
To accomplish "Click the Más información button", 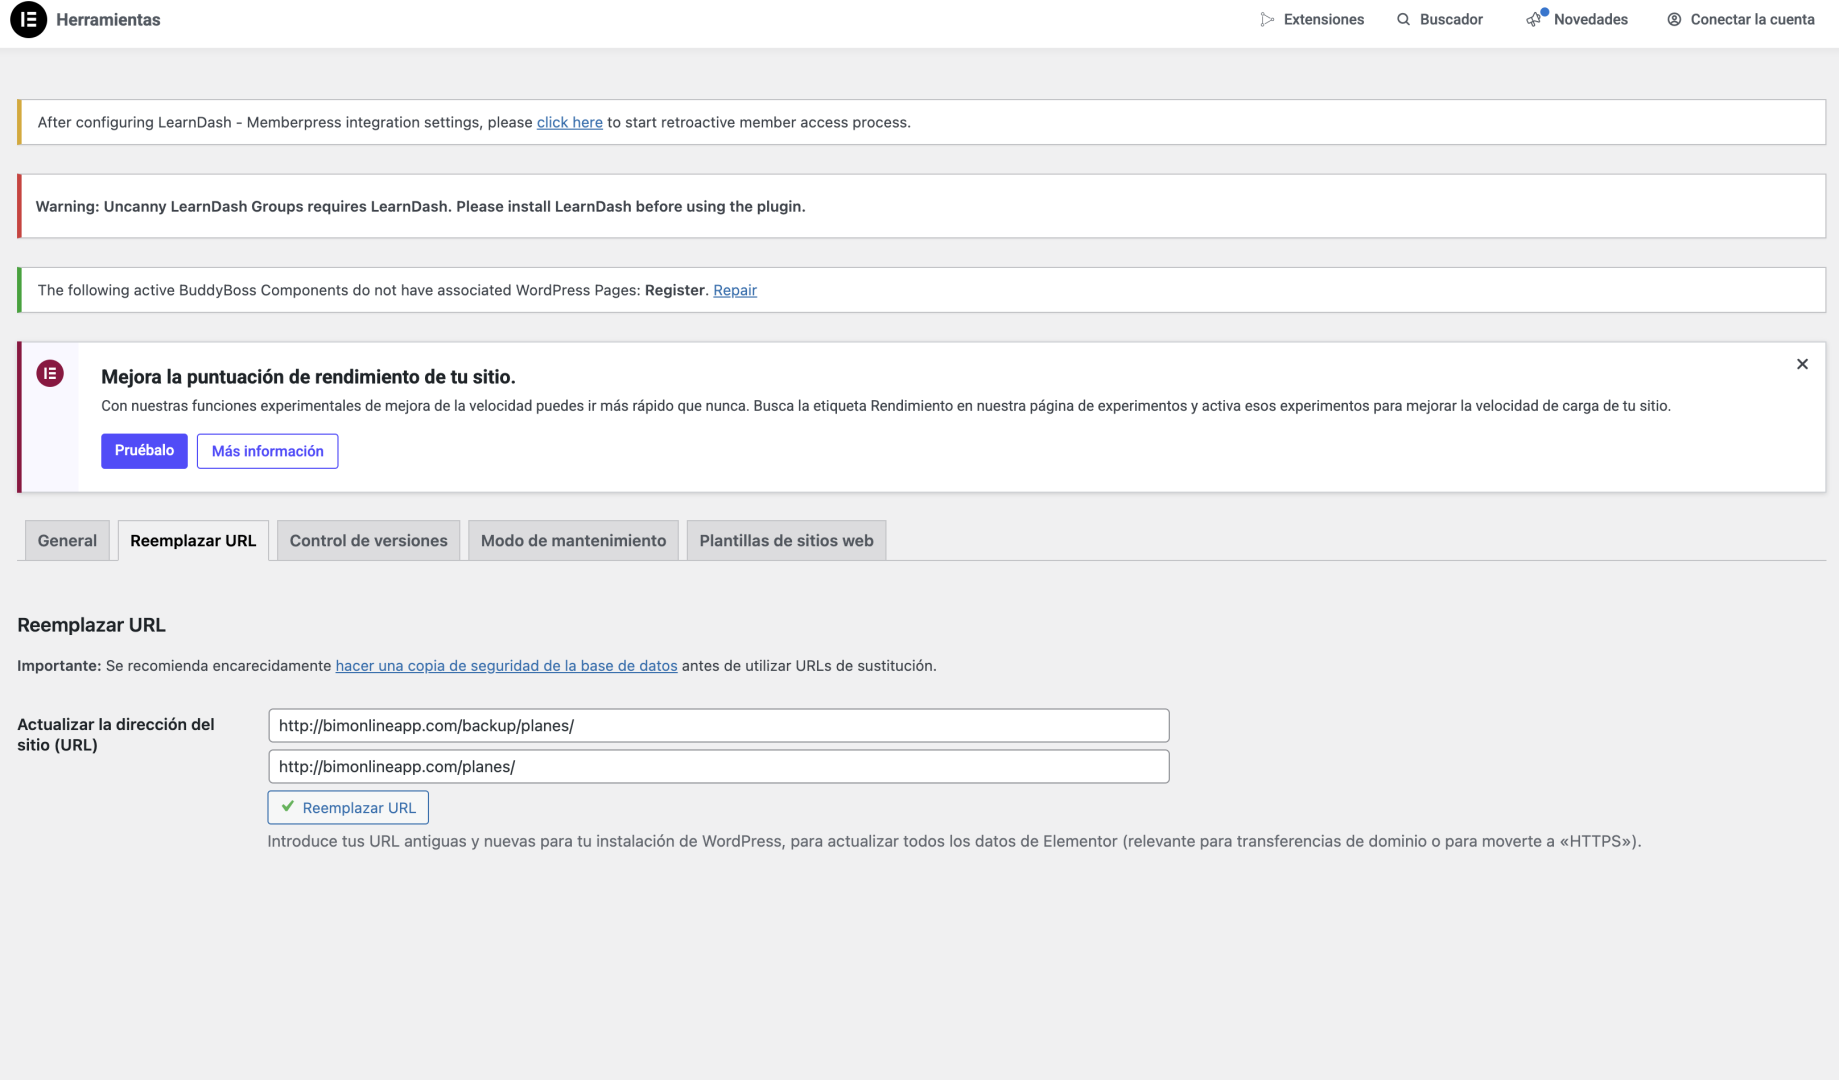I will (x=267, y=451).
